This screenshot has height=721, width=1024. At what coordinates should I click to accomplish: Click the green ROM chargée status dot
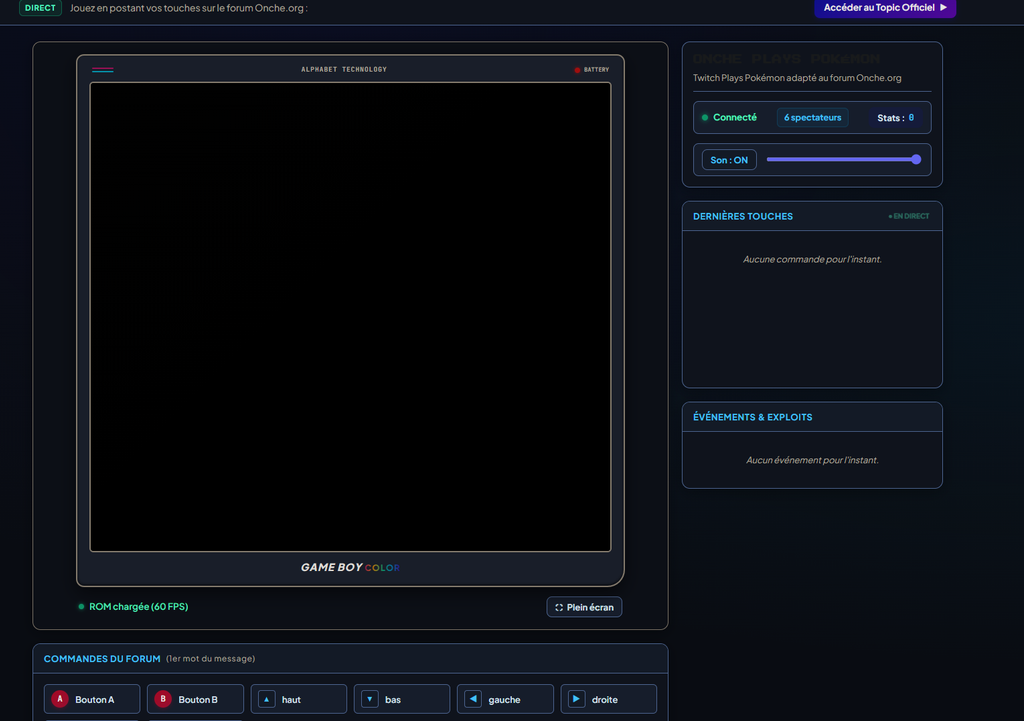(x=81, y=607)
